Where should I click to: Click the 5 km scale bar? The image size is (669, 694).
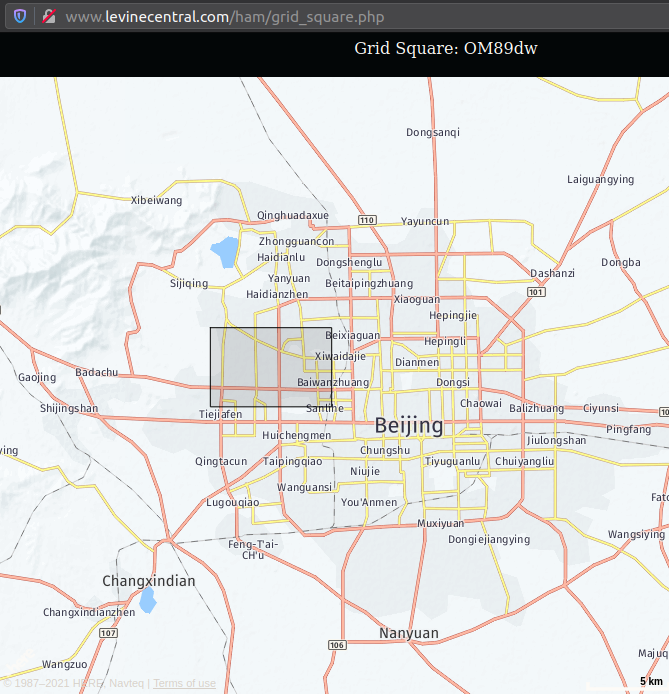pos(650,682)
